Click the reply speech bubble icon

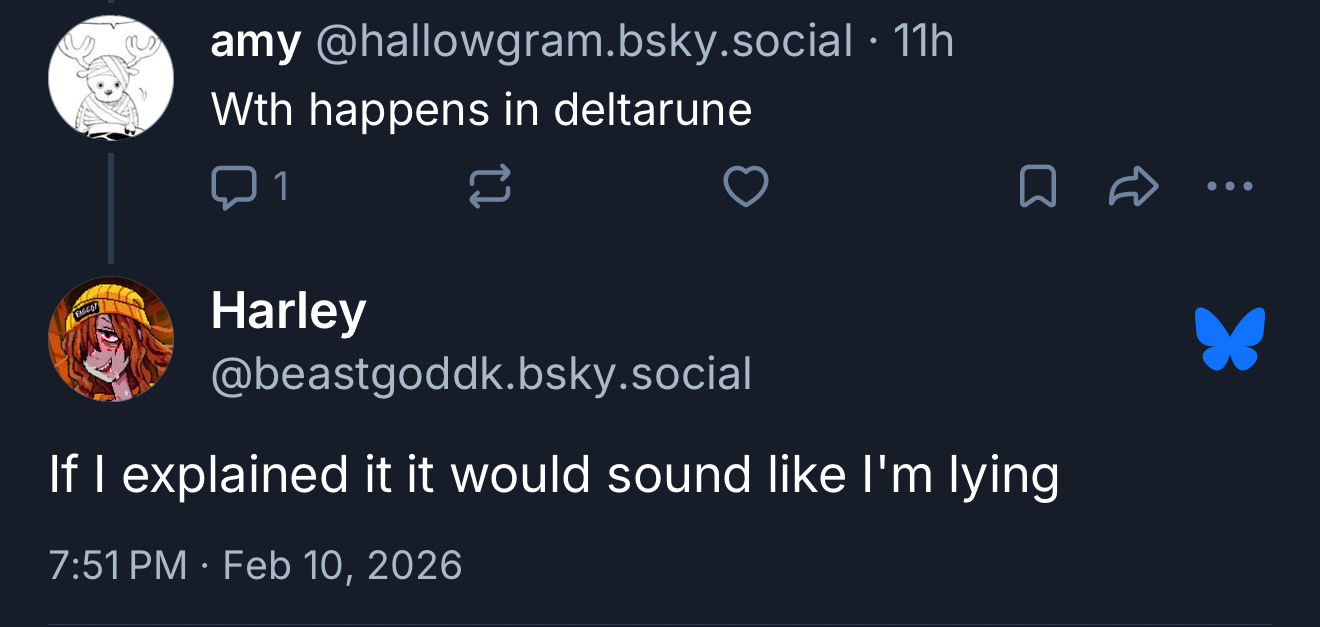(234, 187)
